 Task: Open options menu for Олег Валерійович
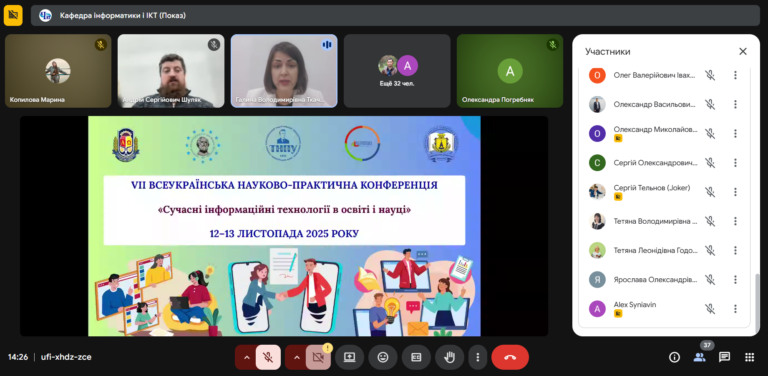pyautogui.click(x=735, y=75)
